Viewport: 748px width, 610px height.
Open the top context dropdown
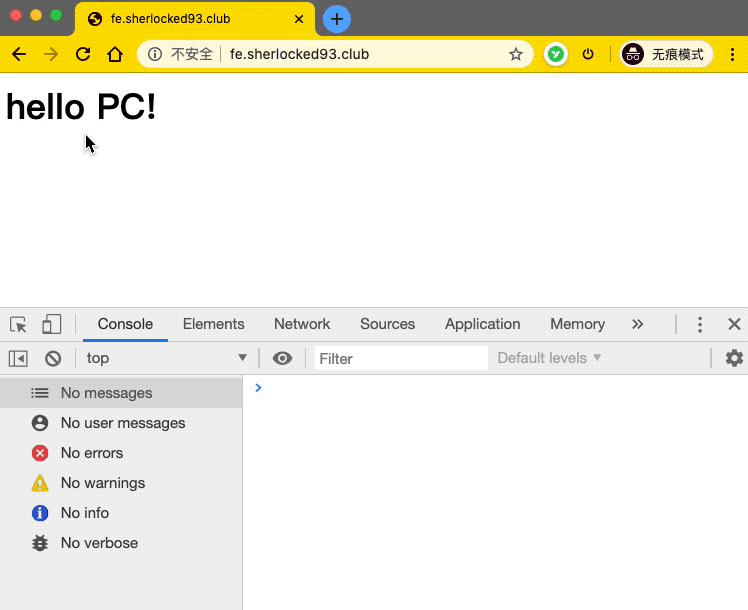point(166,358)
